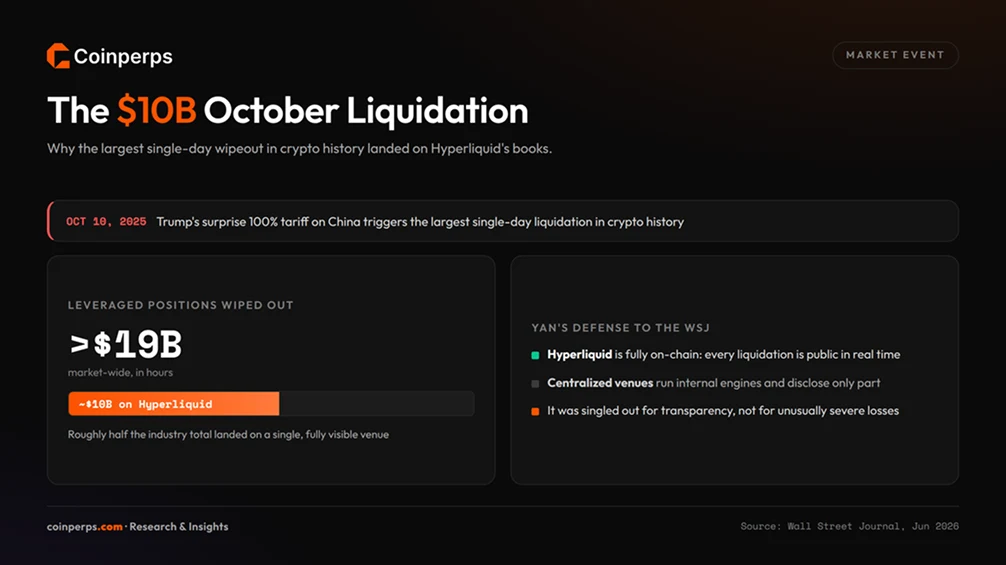This screenshot has width=1006, height=565.
Task: Click YAN'S DEFENSE TO THE WSJ heading
Action: tap(620, 328)
